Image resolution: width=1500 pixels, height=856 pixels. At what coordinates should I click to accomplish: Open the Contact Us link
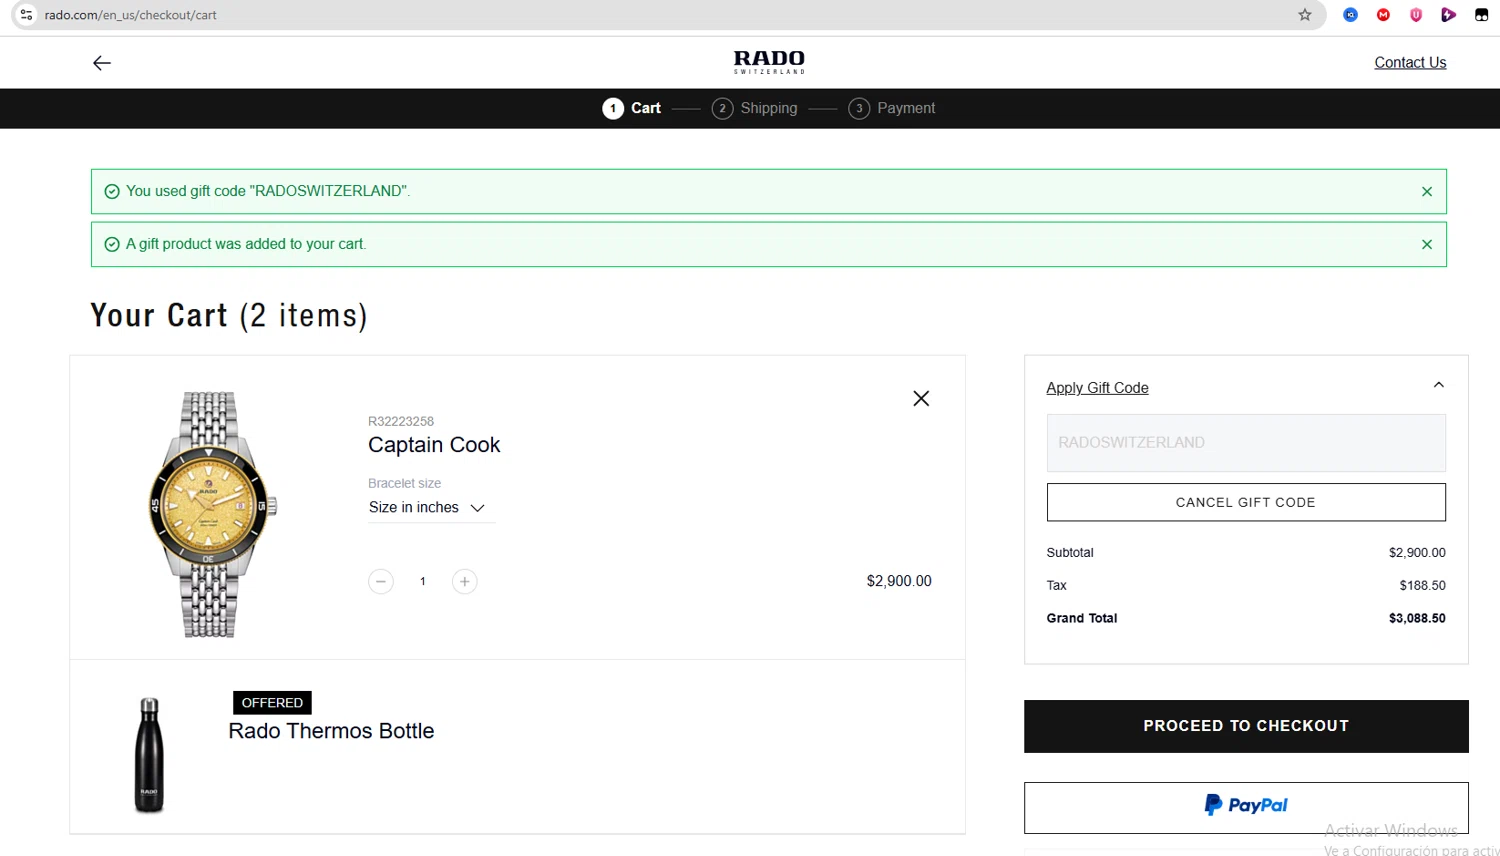1410,62
